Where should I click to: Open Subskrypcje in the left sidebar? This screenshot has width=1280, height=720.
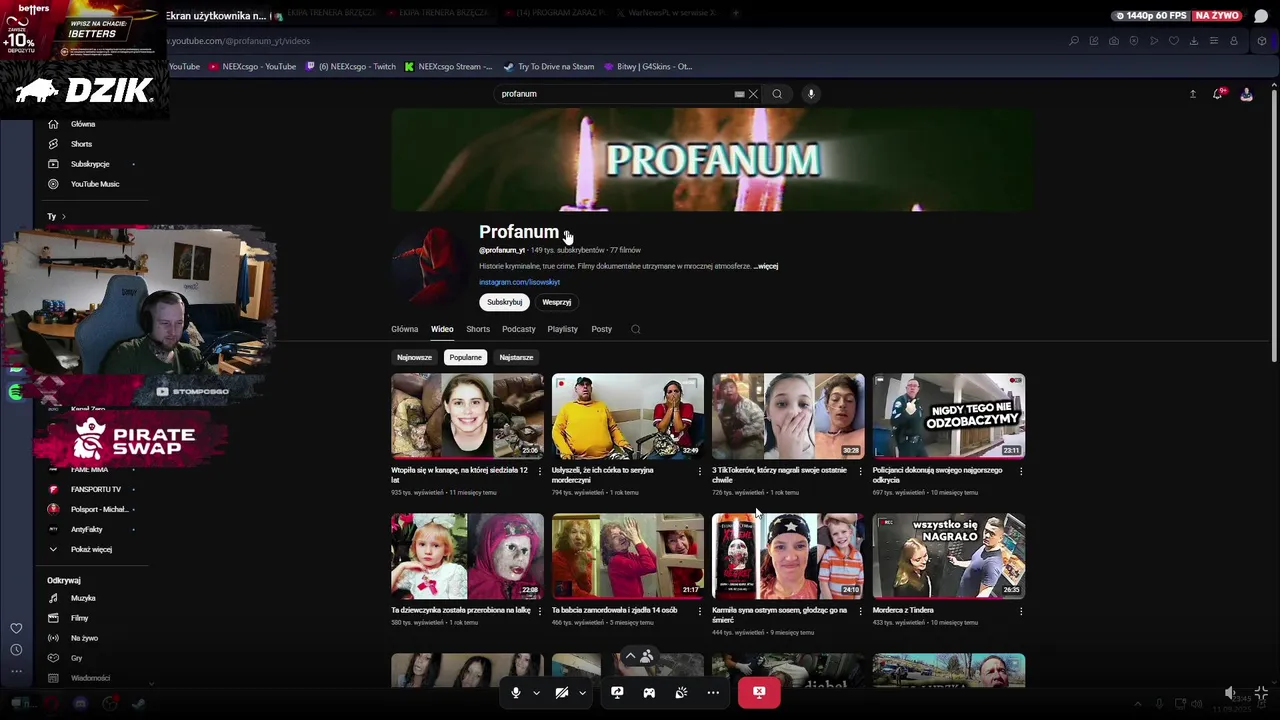point(90,164)
